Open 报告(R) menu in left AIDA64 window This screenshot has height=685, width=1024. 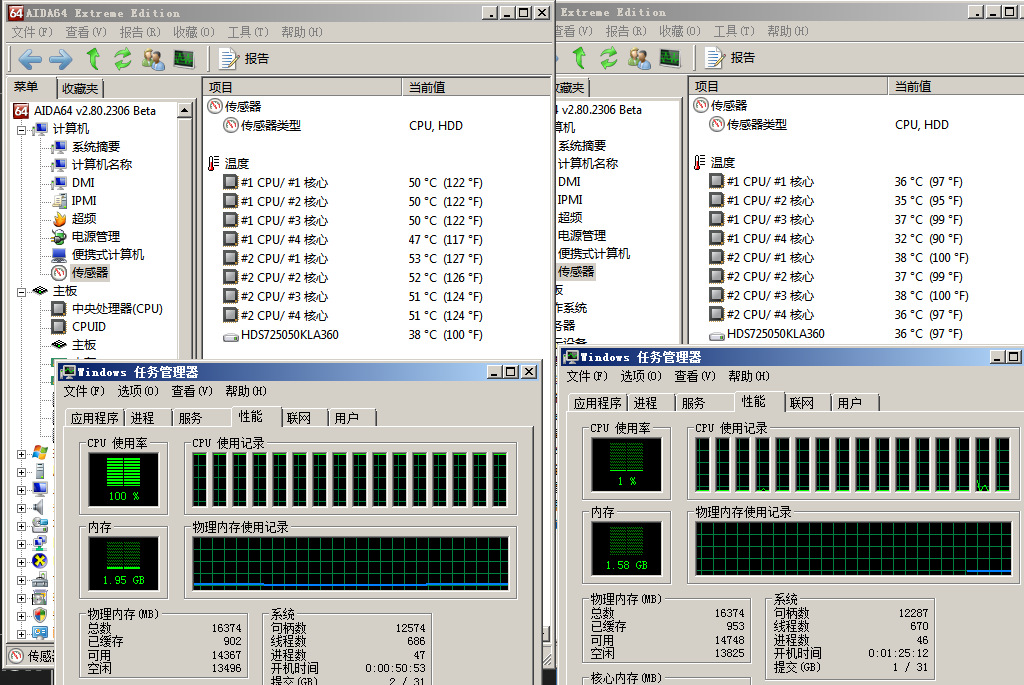click(x=140, y=32)
